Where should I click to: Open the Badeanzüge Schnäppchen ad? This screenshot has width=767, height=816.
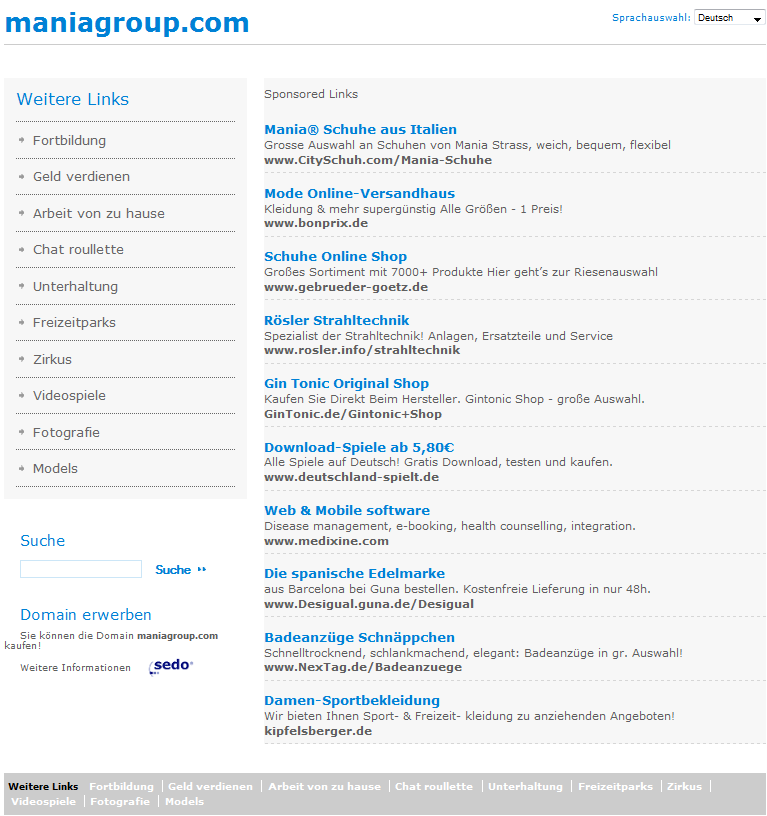(360, 637)
